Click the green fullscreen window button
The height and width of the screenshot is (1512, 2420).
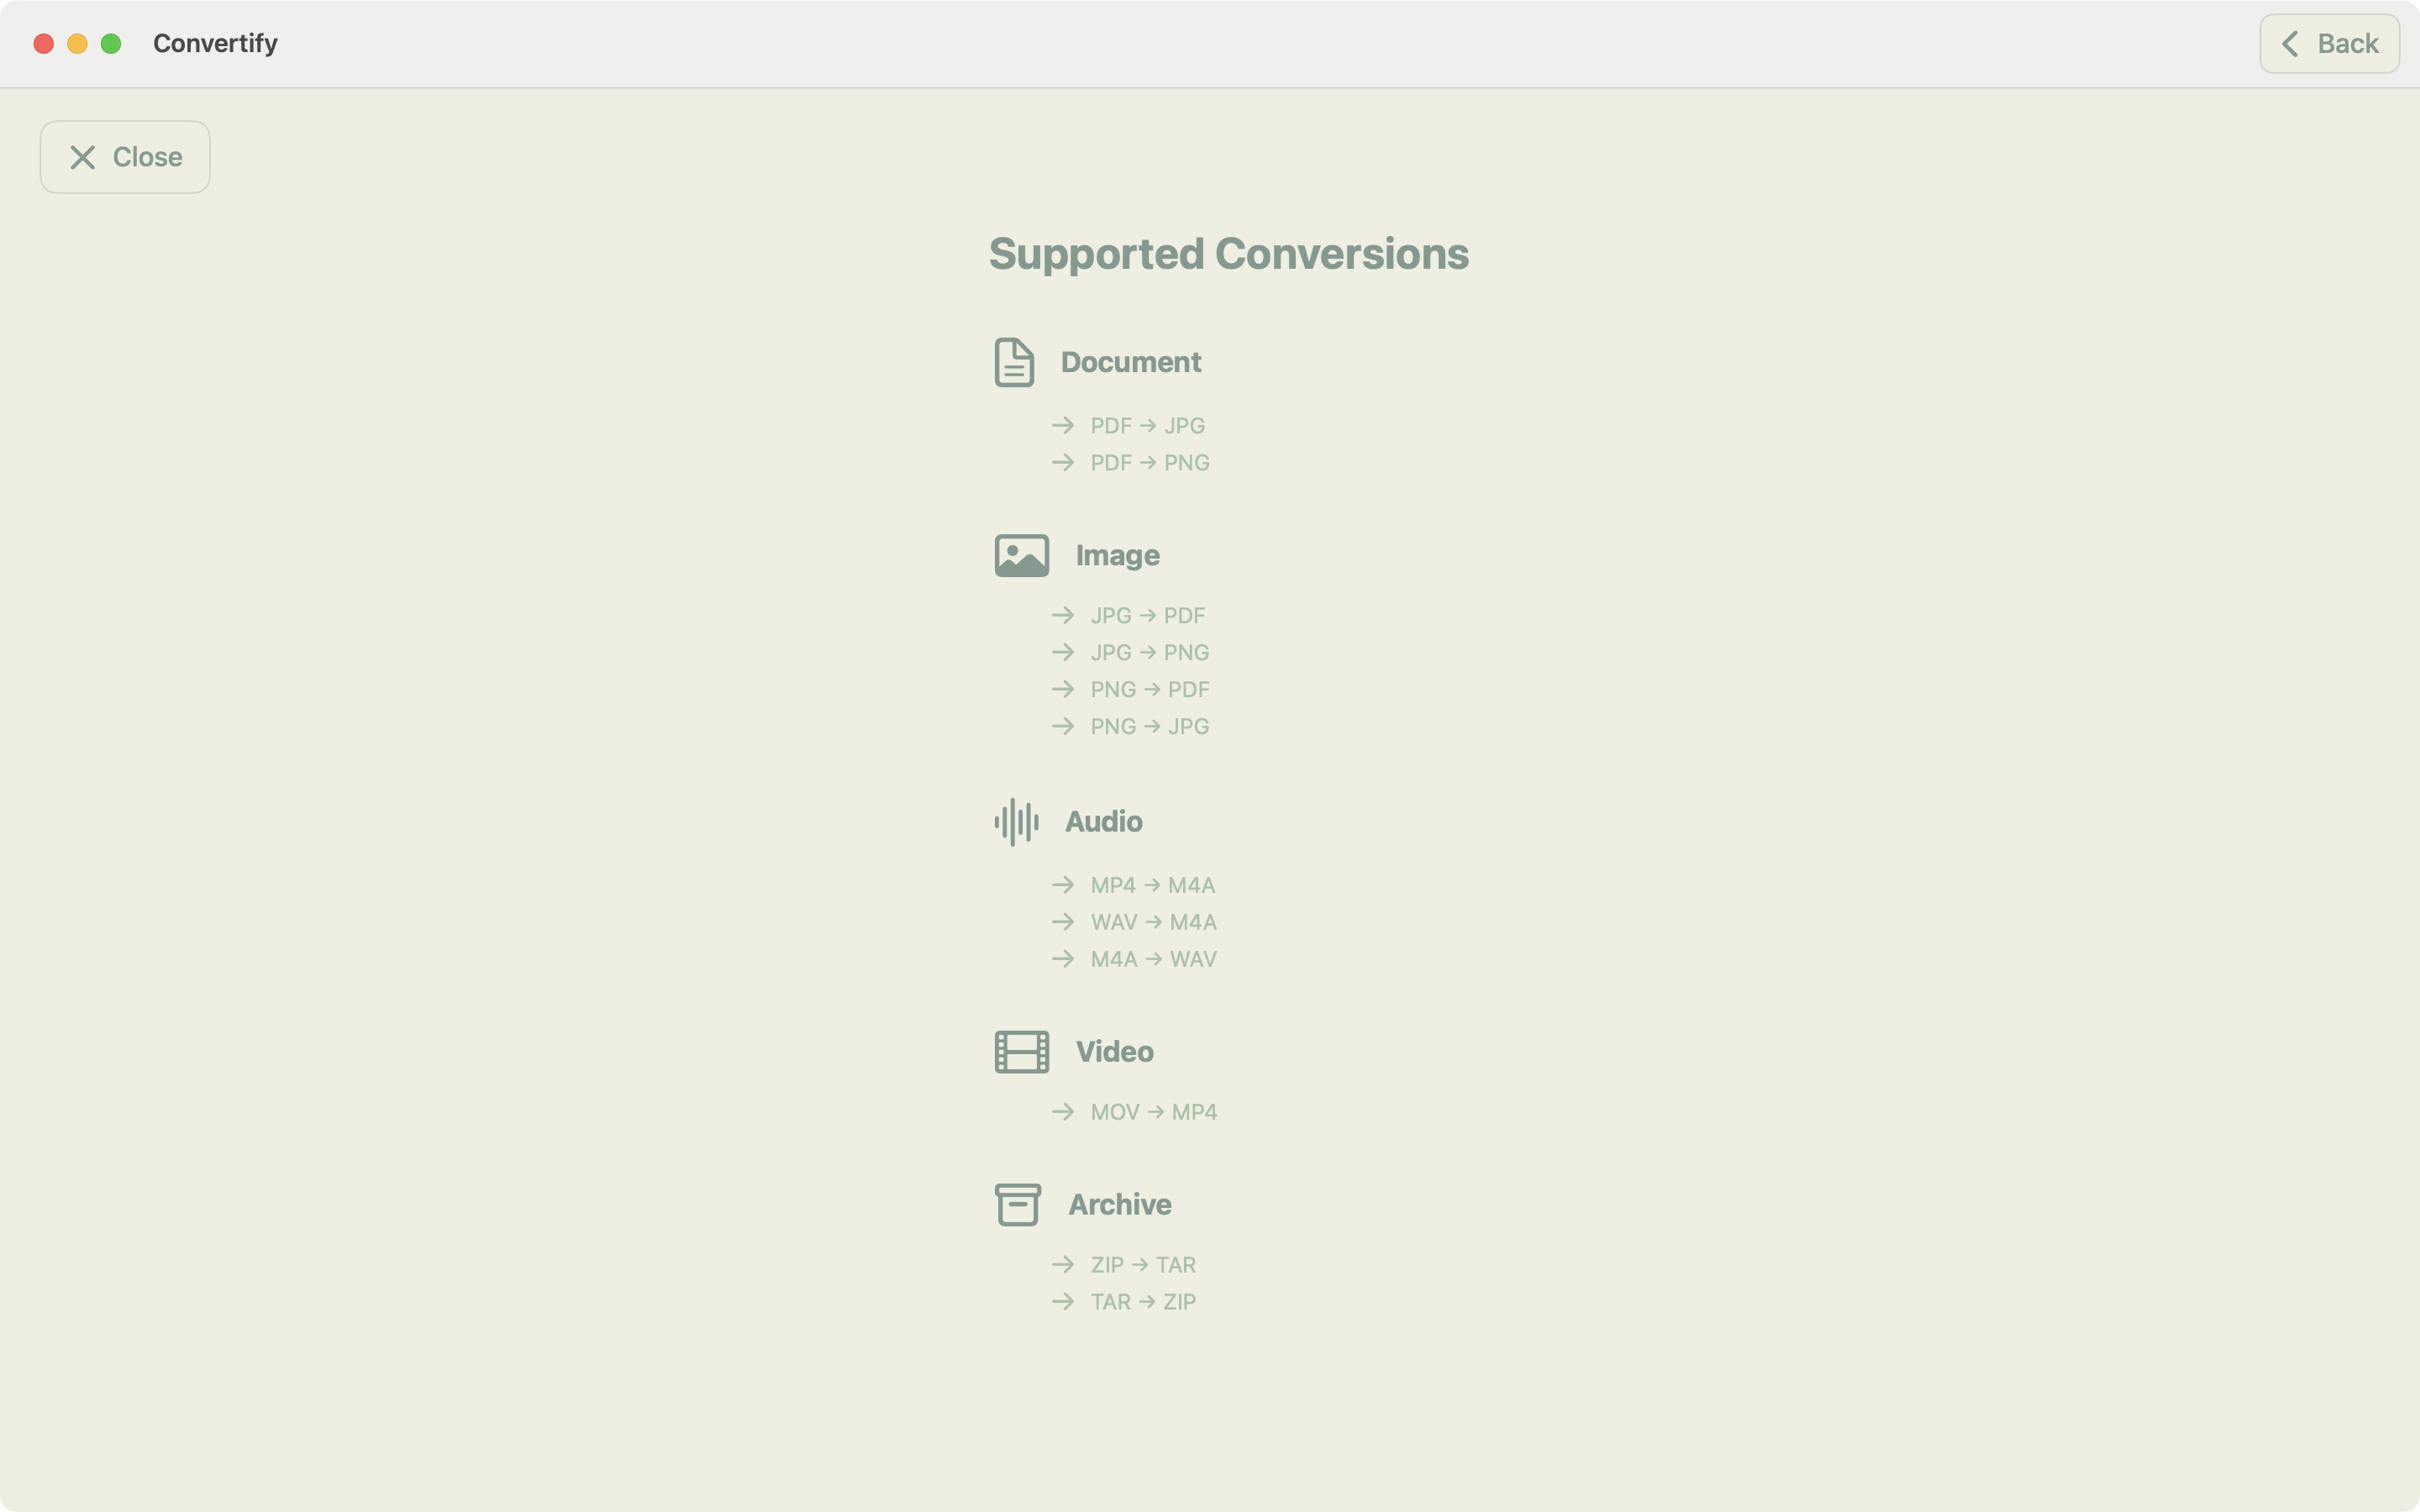111,44
